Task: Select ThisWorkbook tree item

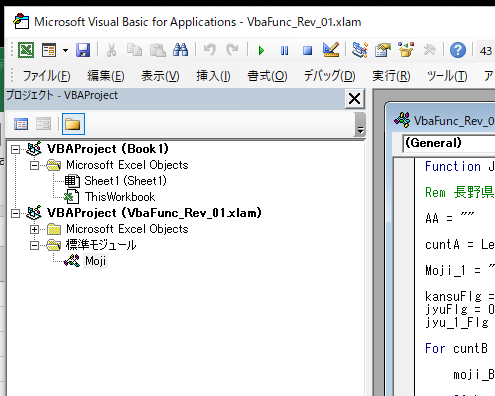Action: coord(120,197)
